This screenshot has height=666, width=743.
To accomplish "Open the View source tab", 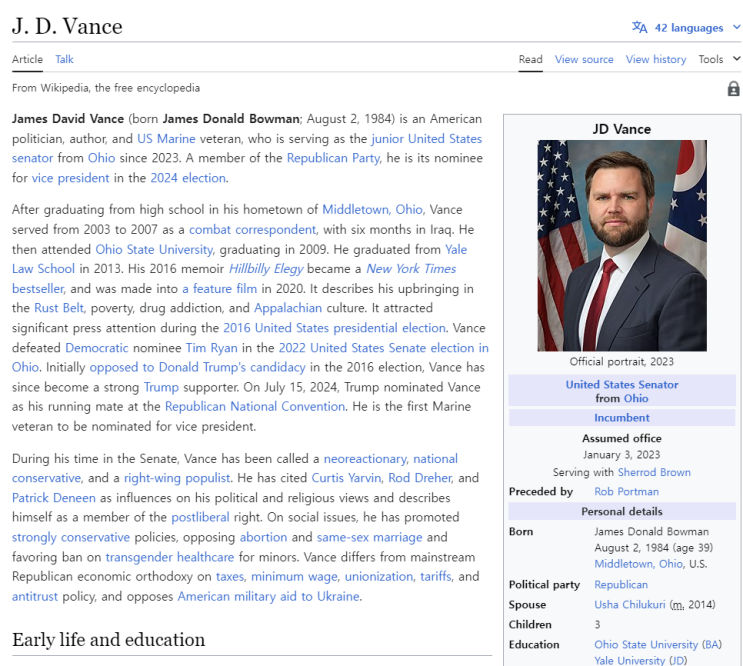I will [x=584, y=59].
